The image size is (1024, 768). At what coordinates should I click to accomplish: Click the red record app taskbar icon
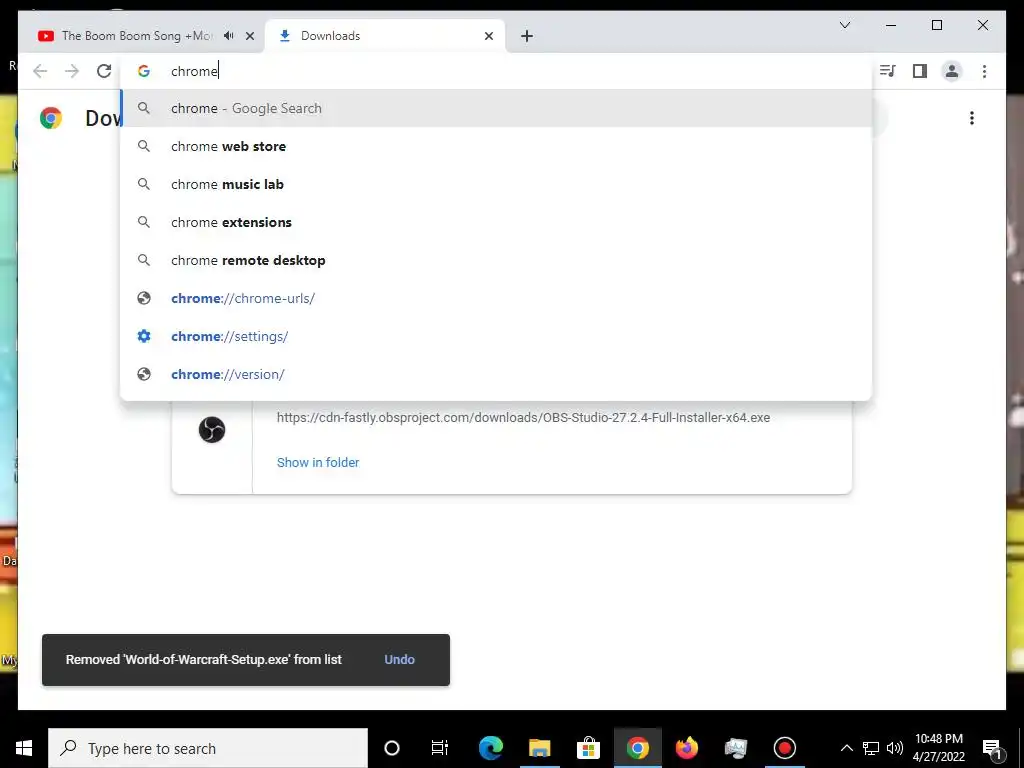click(784, 748)
